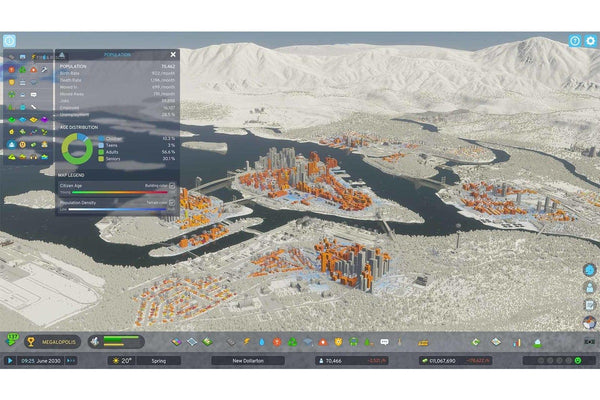Select the parks tree info view icon

click(x=11, y=107)
